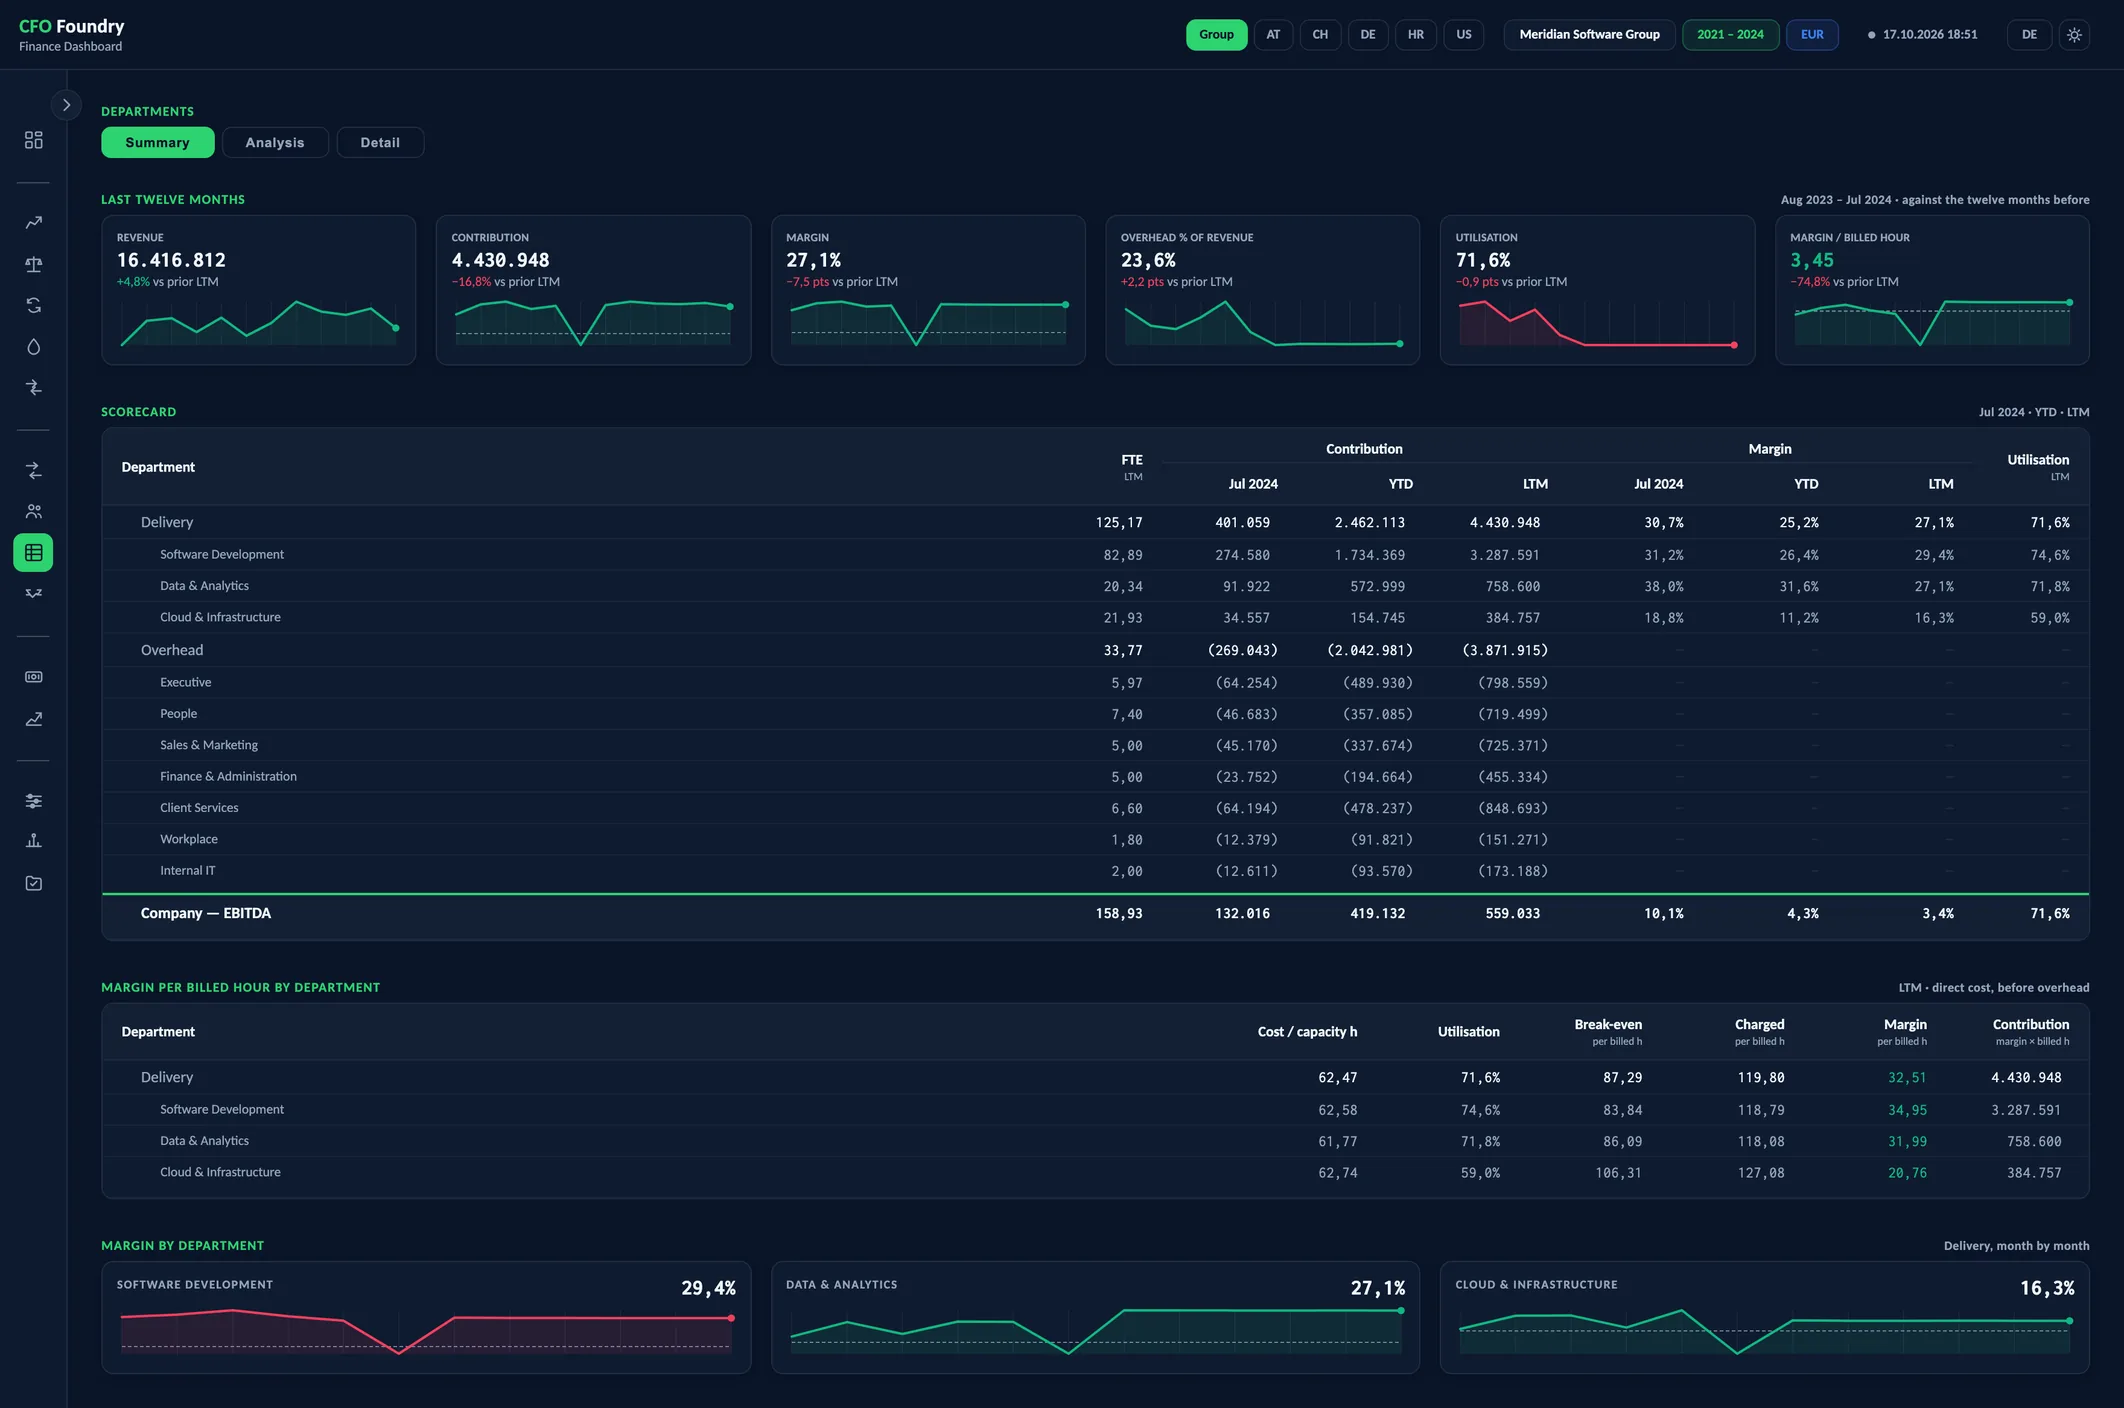Select the US entity filter

tap(1464, 34)
